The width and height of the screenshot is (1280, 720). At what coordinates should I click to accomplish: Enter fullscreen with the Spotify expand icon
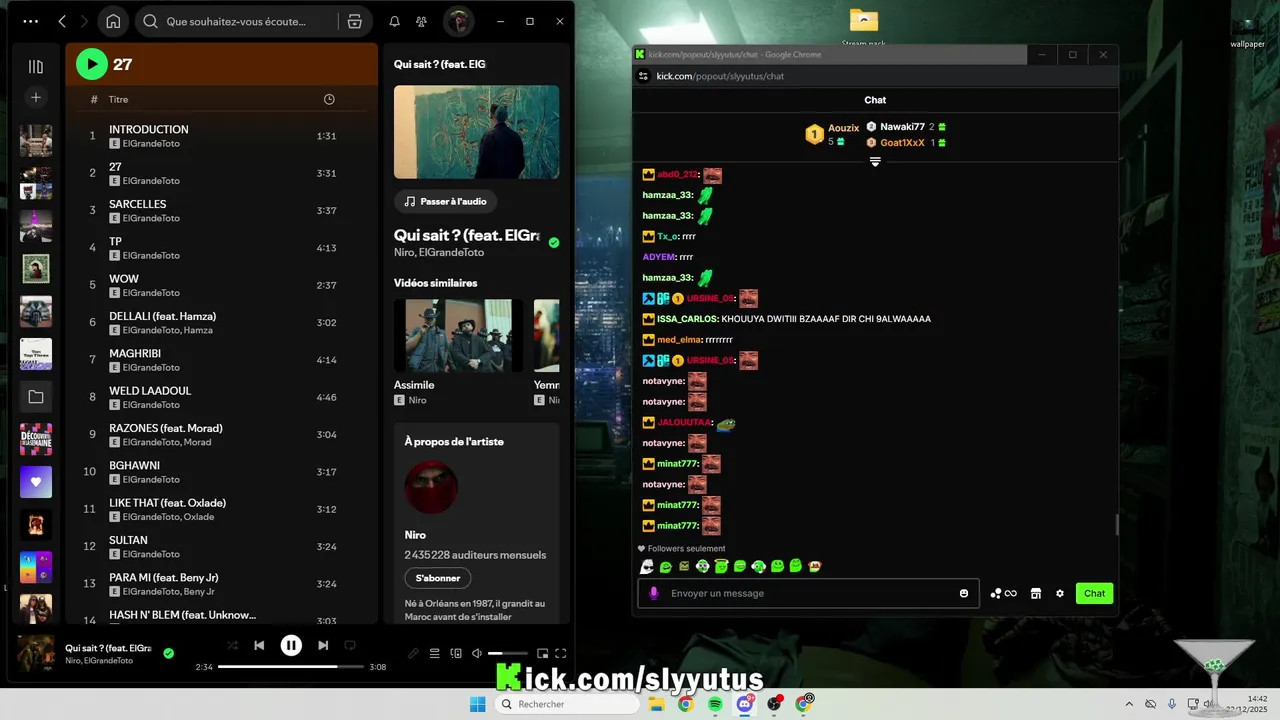tap(561, 653)
